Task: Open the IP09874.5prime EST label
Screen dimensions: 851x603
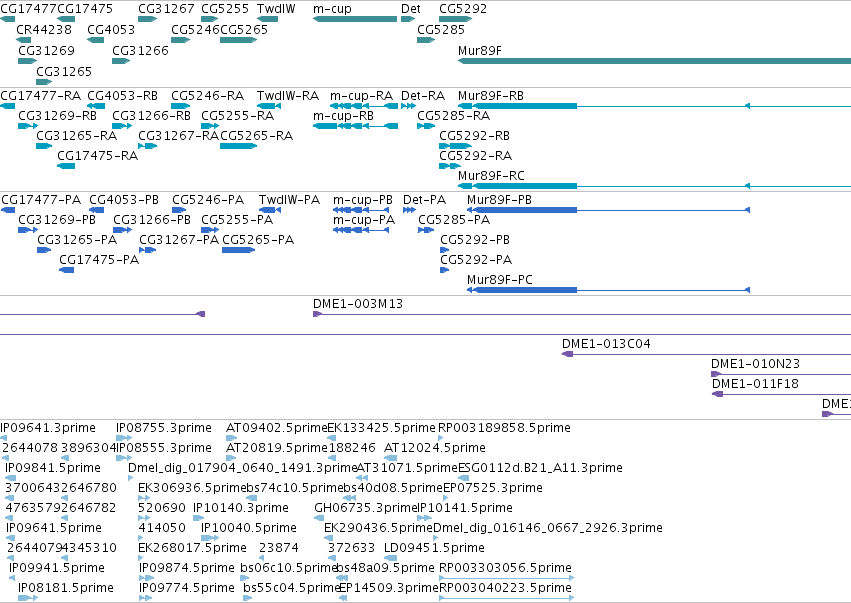Action: (x=187, y=568)
